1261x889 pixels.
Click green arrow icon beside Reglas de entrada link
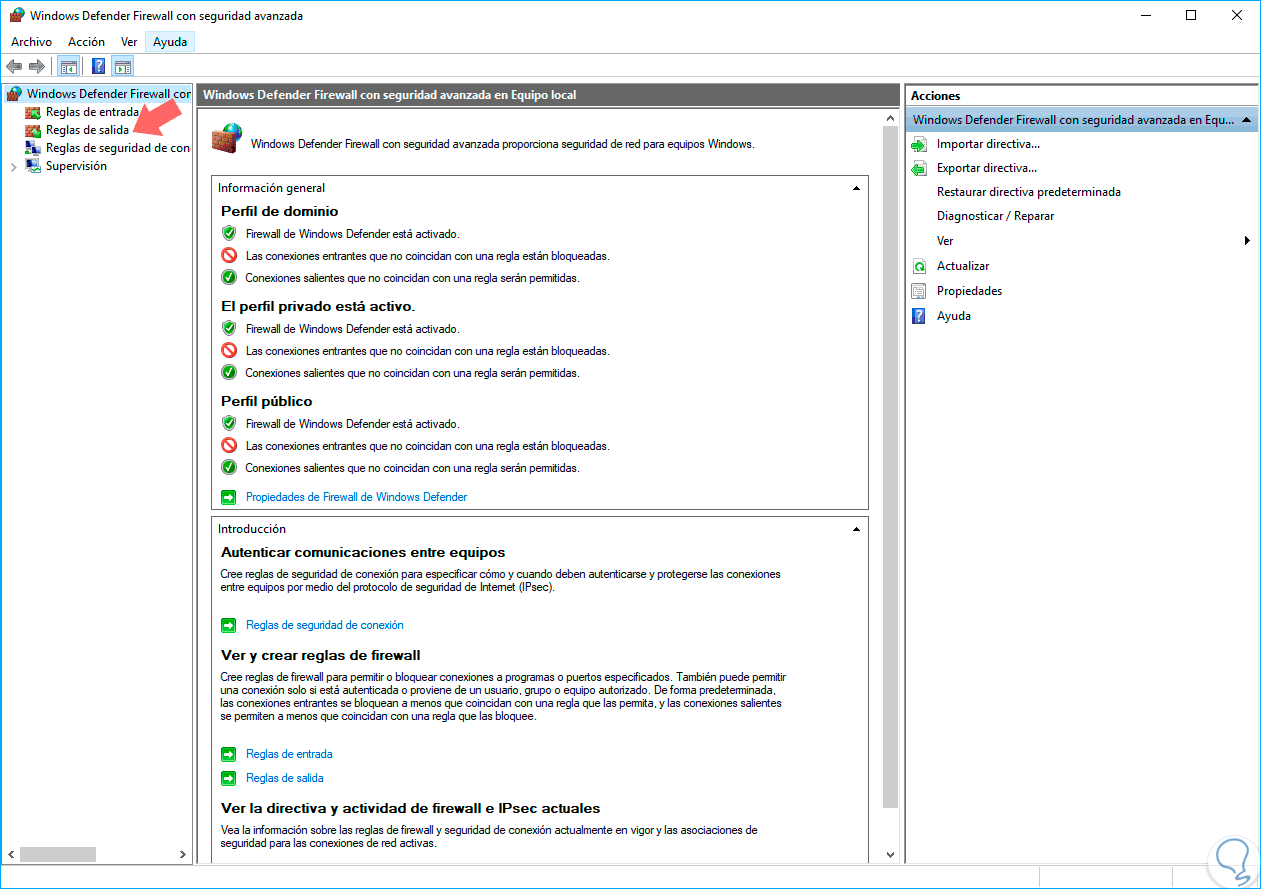(228, 754)
